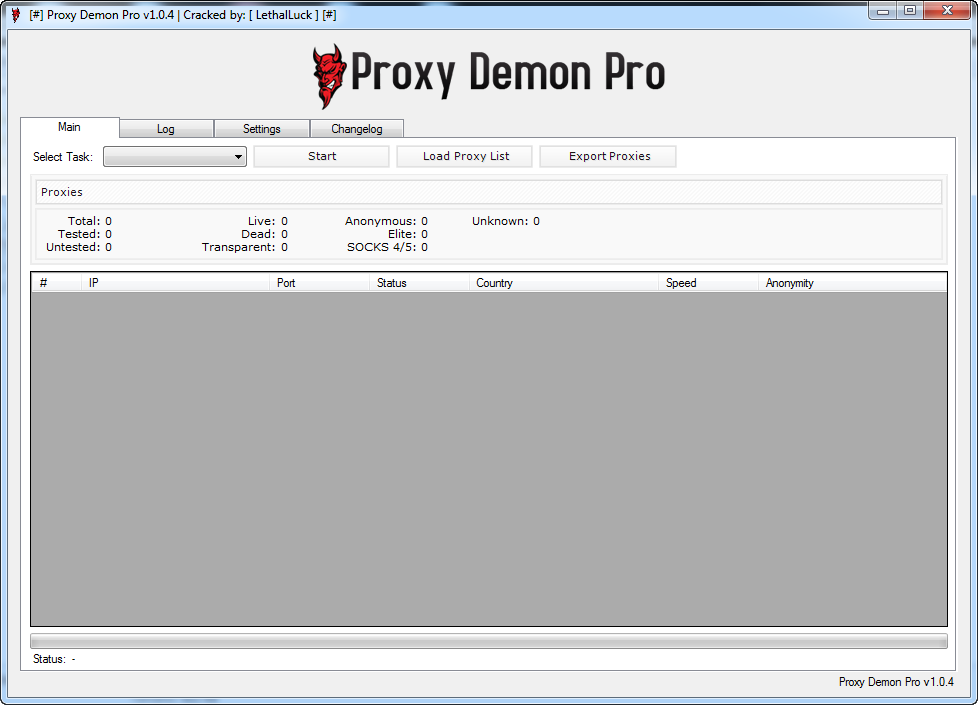Maximize the Proxy Demon Pro window
This screenshot has width=978, height=705.
(x=910, y=11)
